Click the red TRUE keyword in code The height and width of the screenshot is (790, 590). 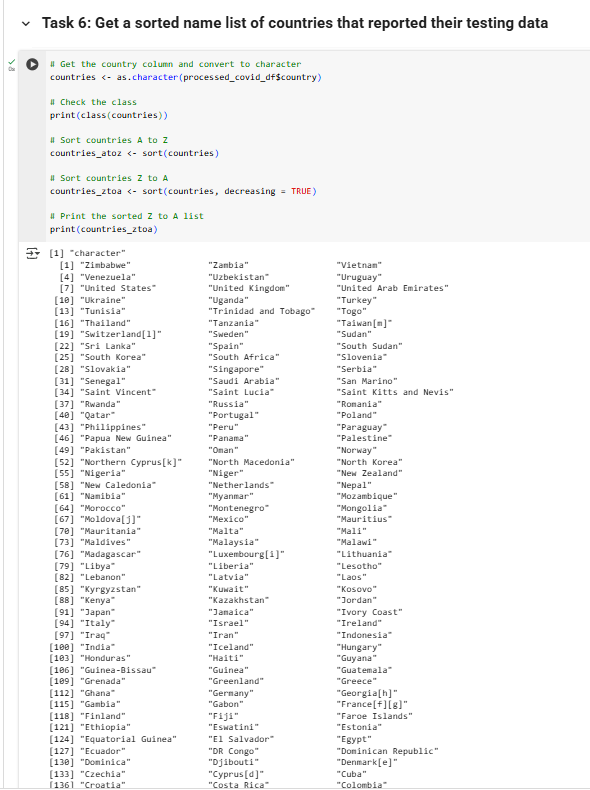tap(301, 191)
